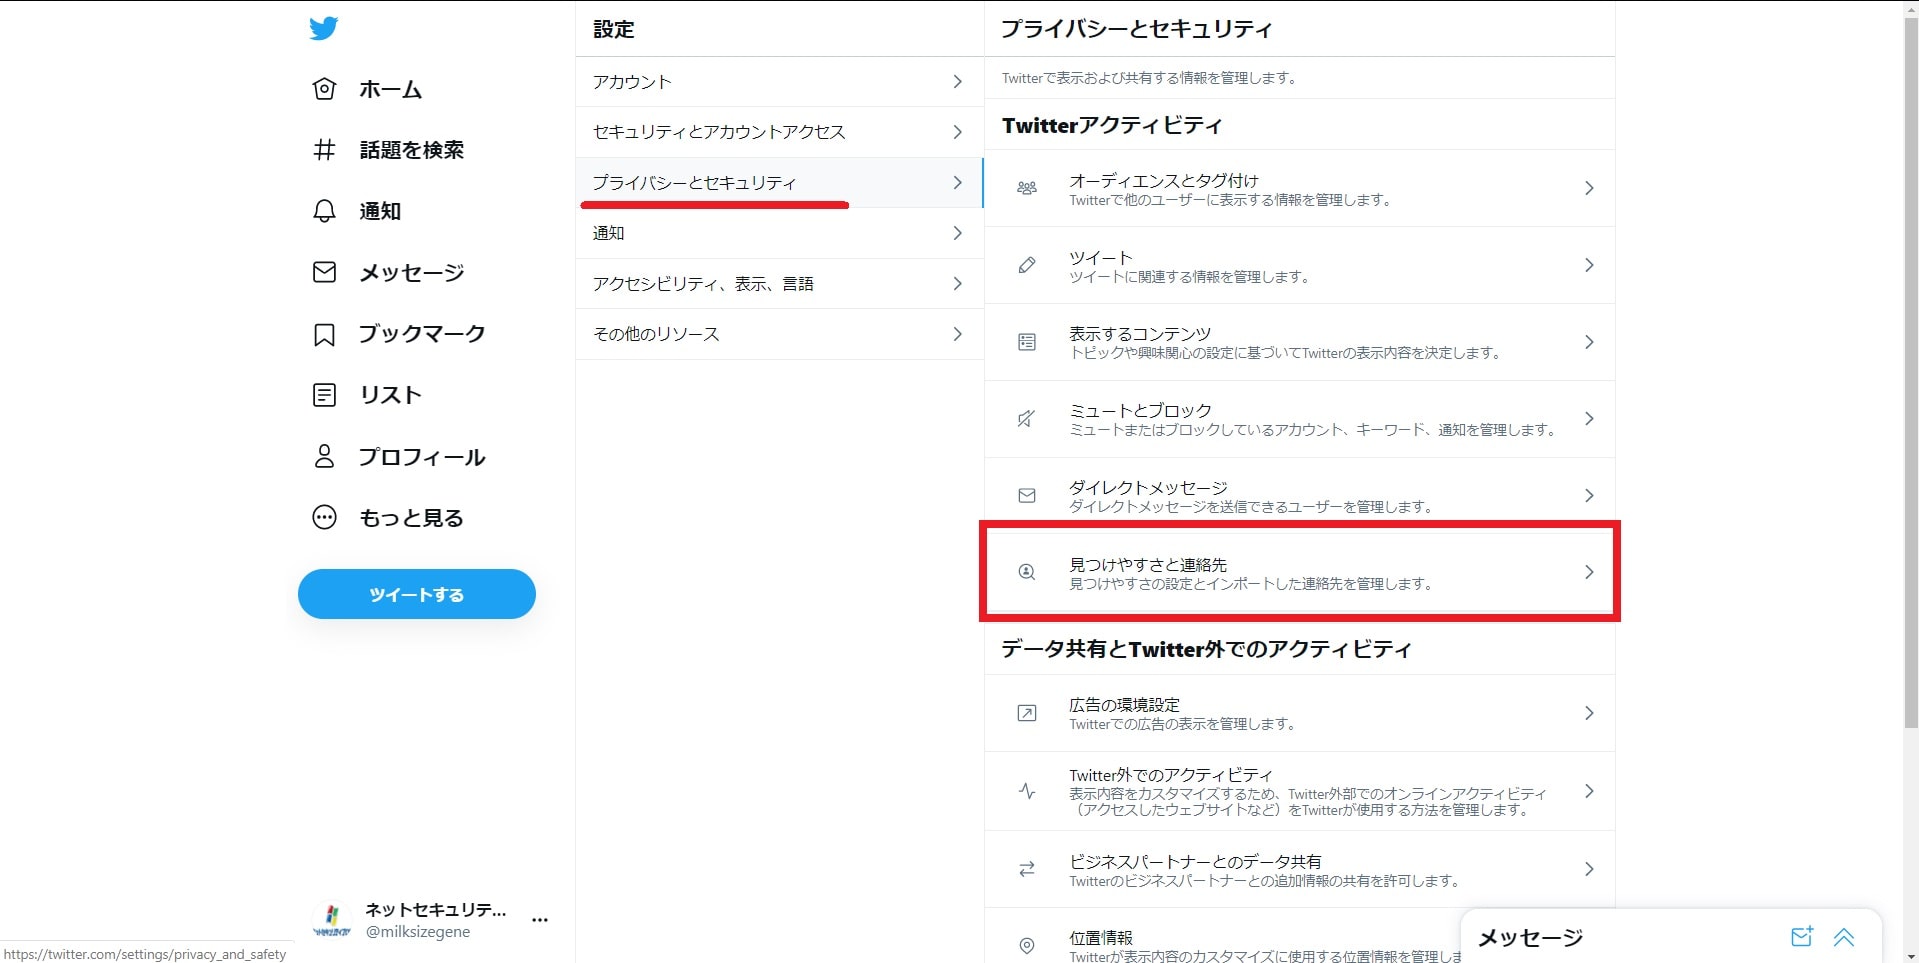
Task: Select プライバシーとセキュリティ menu item
Action: (x=779, y=183)
